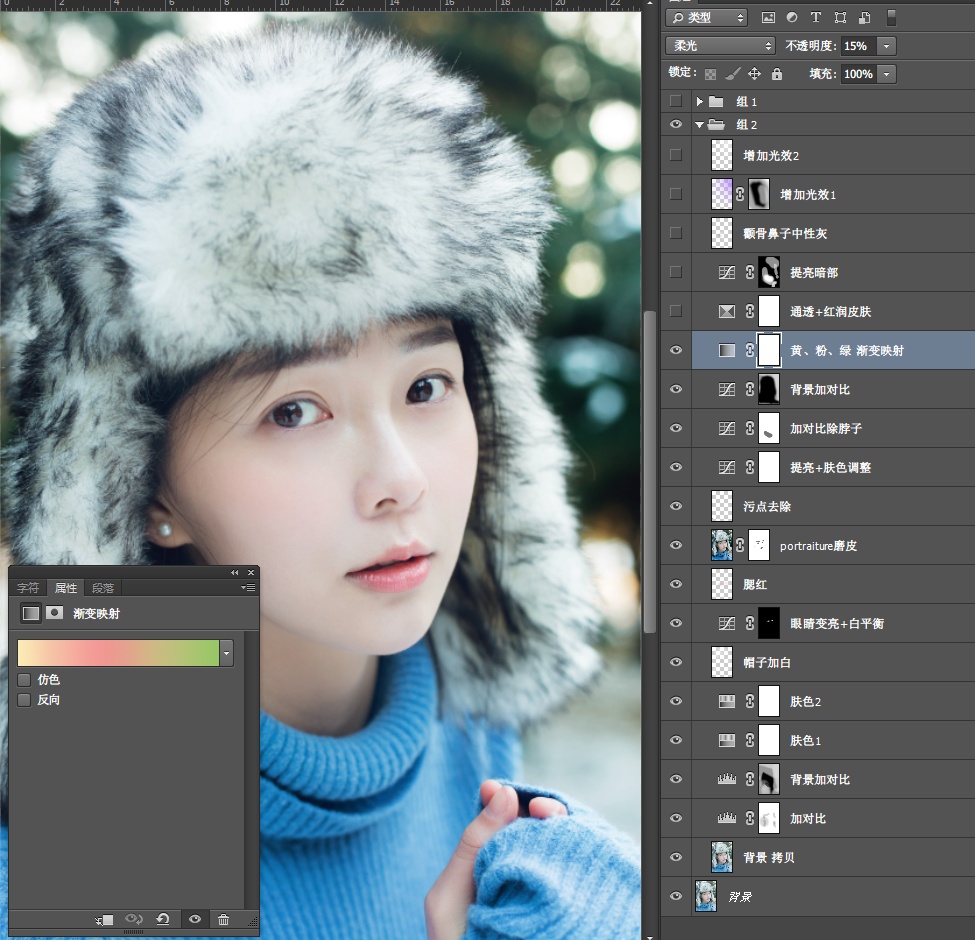Hide the 黄、粉、绿 渐变映射 layer
This screenshot has width=975, height=940.
(x=676, y=350)
